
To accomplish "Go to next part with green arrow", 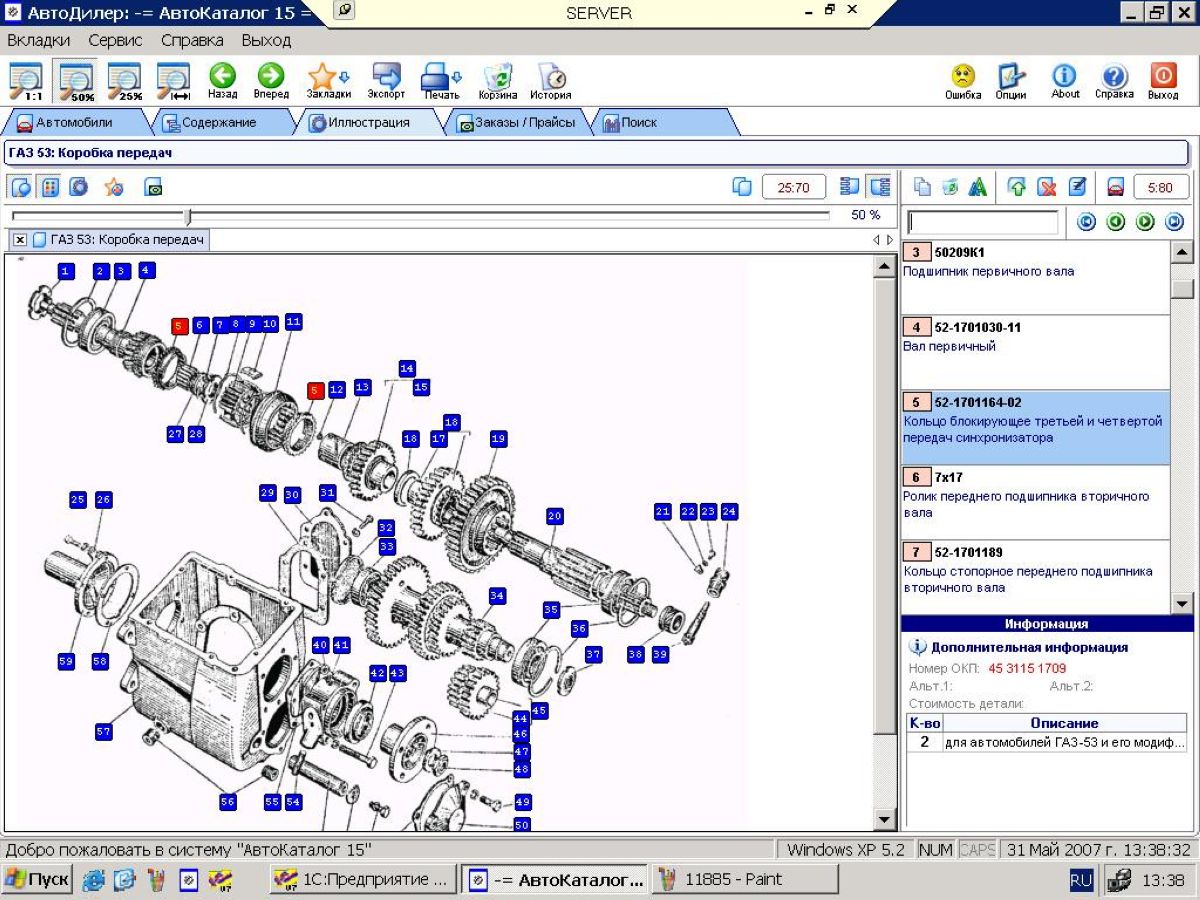I will pyautogui.click(x=1145, y=222).
